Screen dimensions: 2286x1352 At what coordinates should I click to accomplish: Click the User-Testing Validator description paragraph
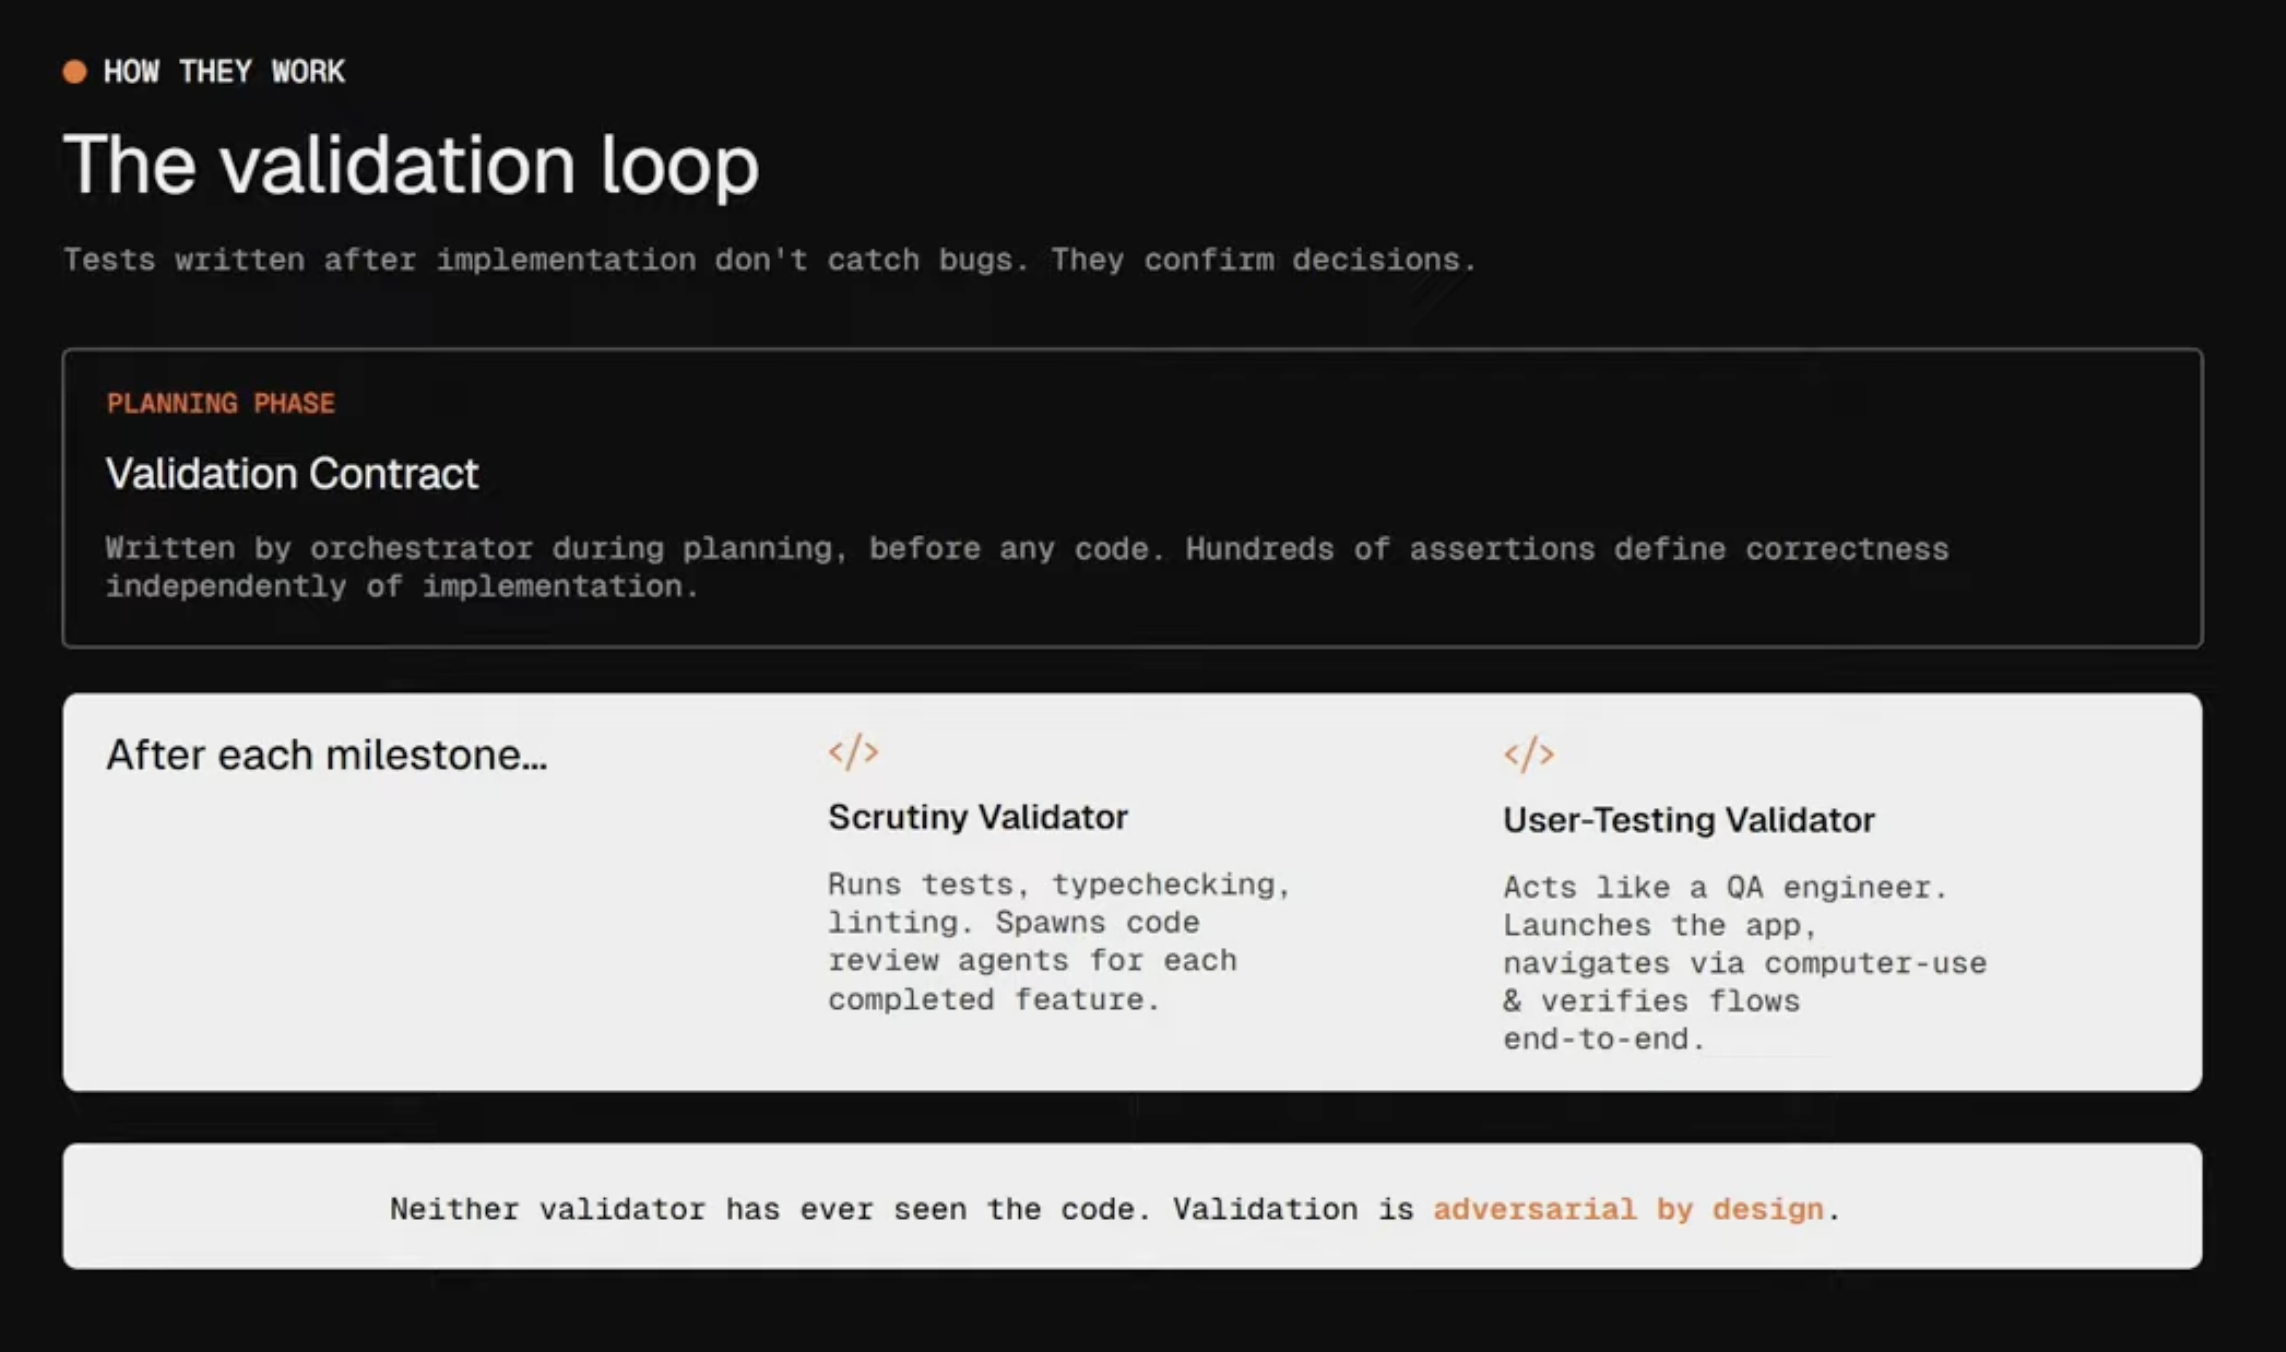click(x=1745, y=962)
